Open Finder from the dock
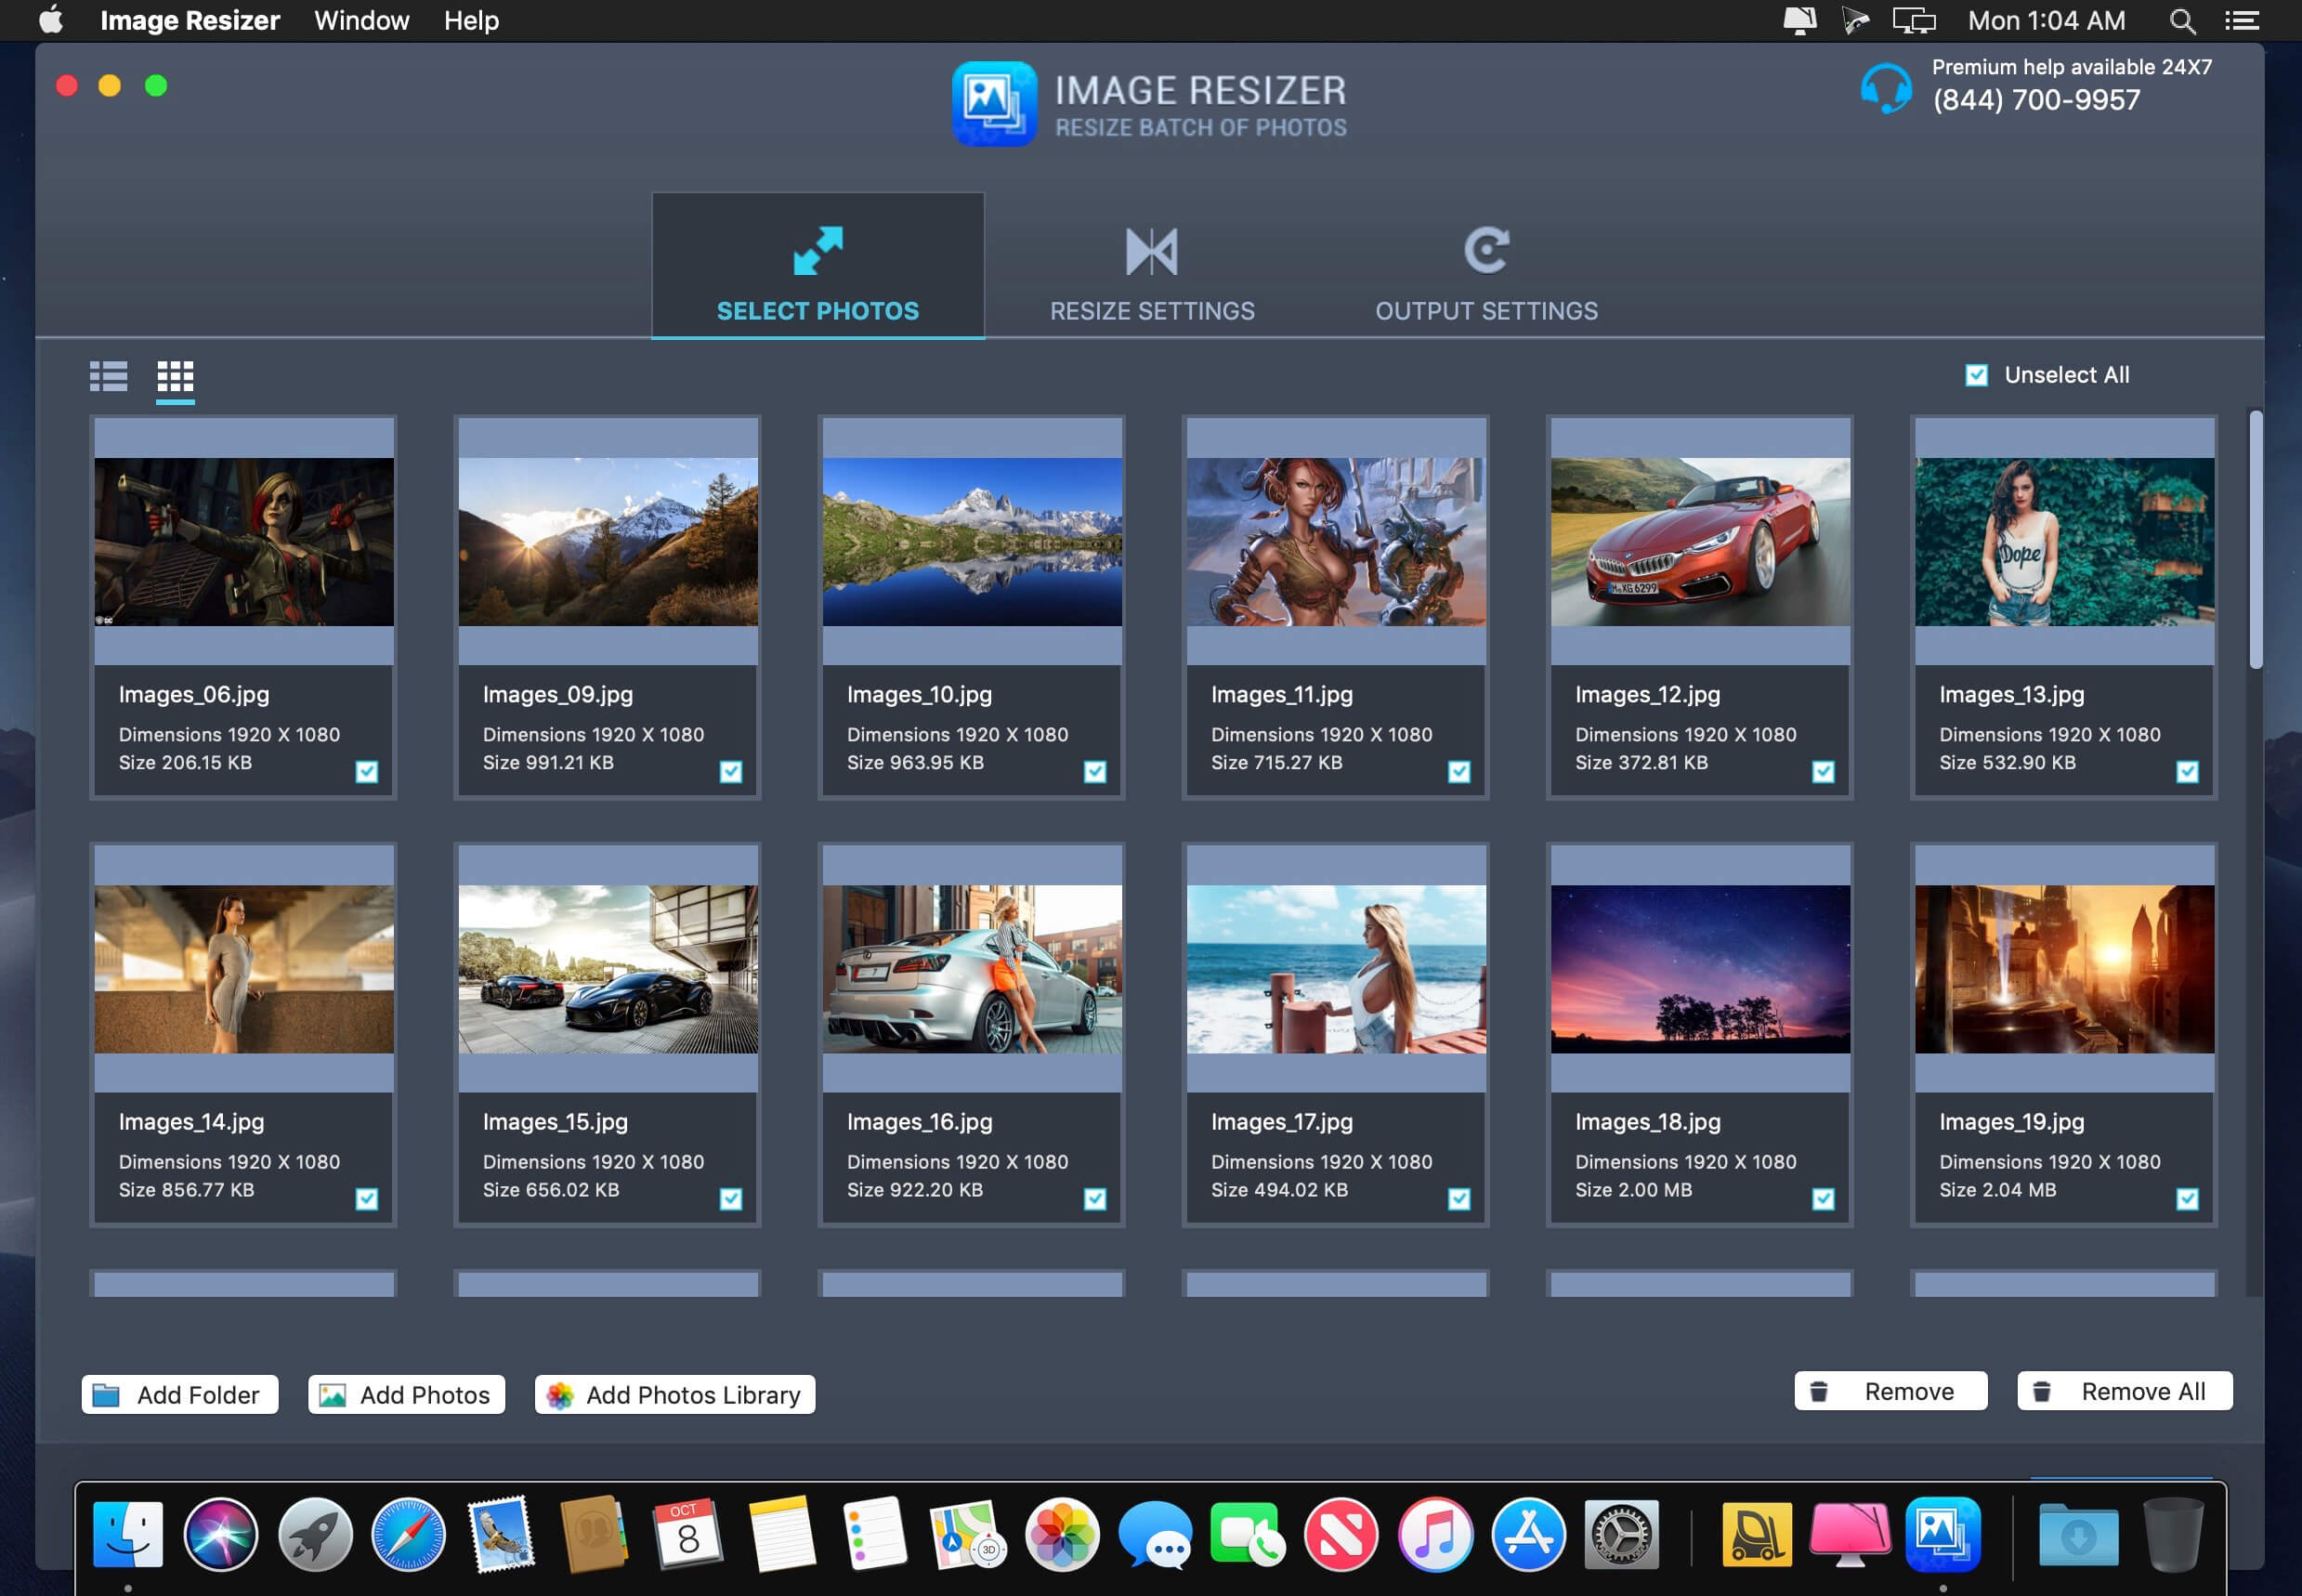 pyautogui.click(x=128, y=1534)
